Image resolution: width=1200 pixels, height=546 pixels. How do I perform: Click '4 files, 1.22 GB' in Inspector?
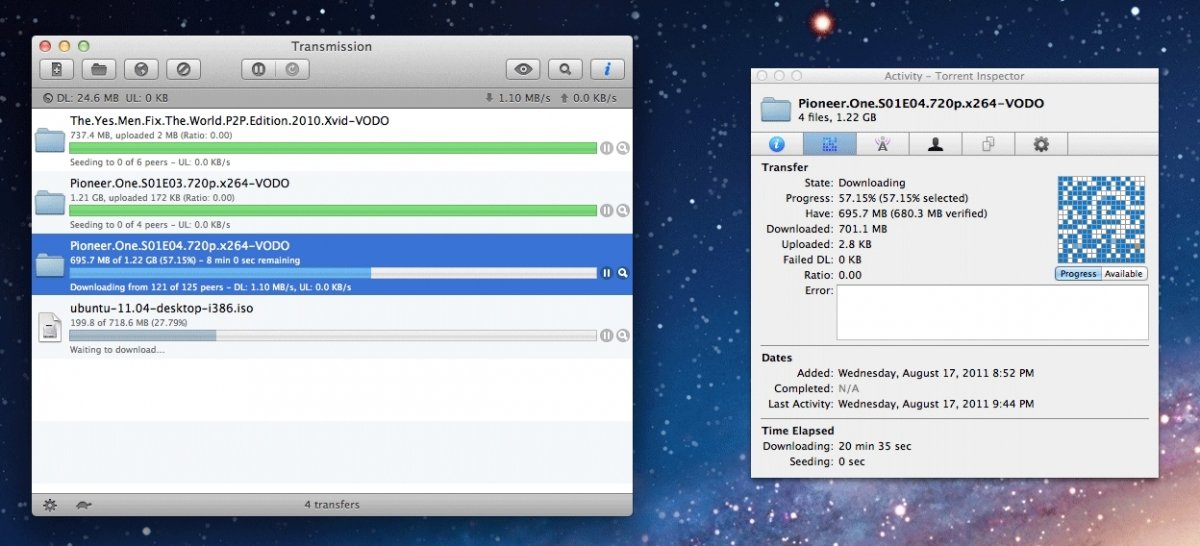coord(836,118)
